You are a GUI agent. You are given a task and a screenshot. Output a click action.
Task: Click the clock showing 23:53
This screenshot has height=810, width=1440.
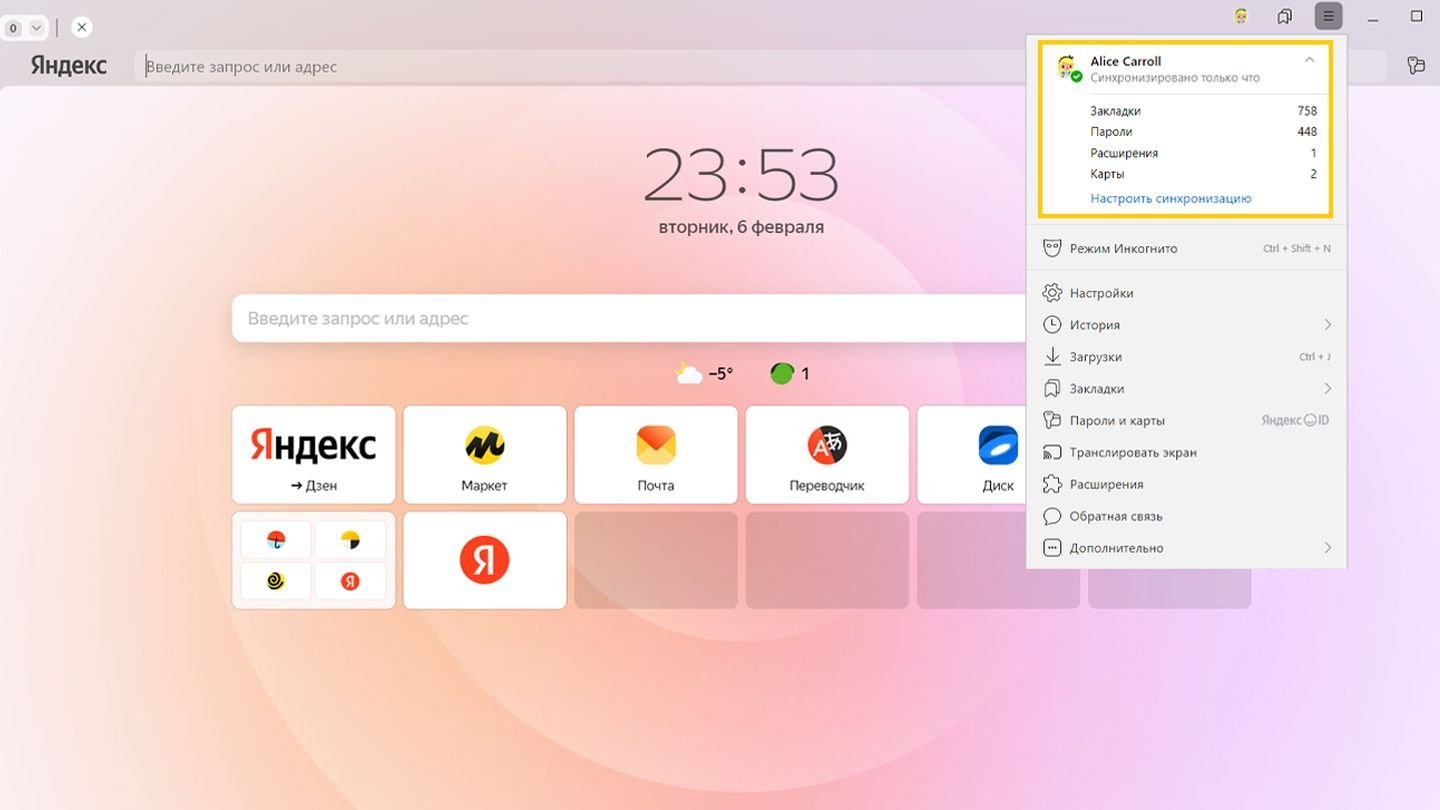(x=740, y=175)
